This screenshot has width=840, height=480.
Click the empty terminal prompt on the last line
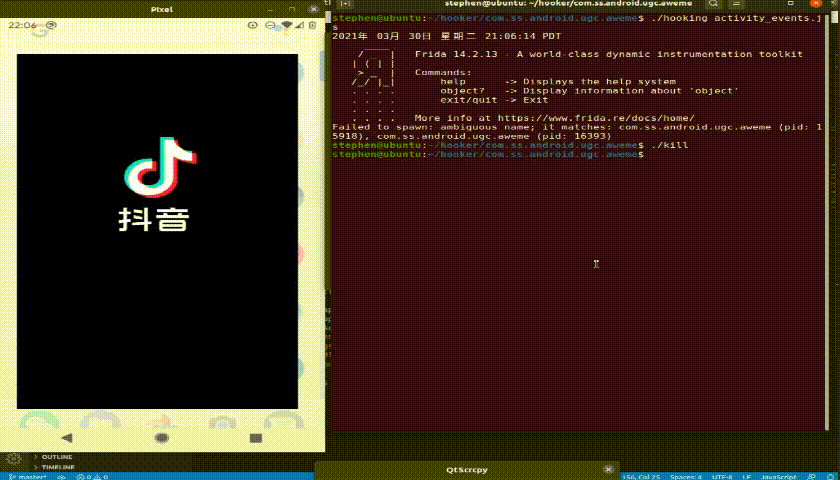tap(488, 154)
